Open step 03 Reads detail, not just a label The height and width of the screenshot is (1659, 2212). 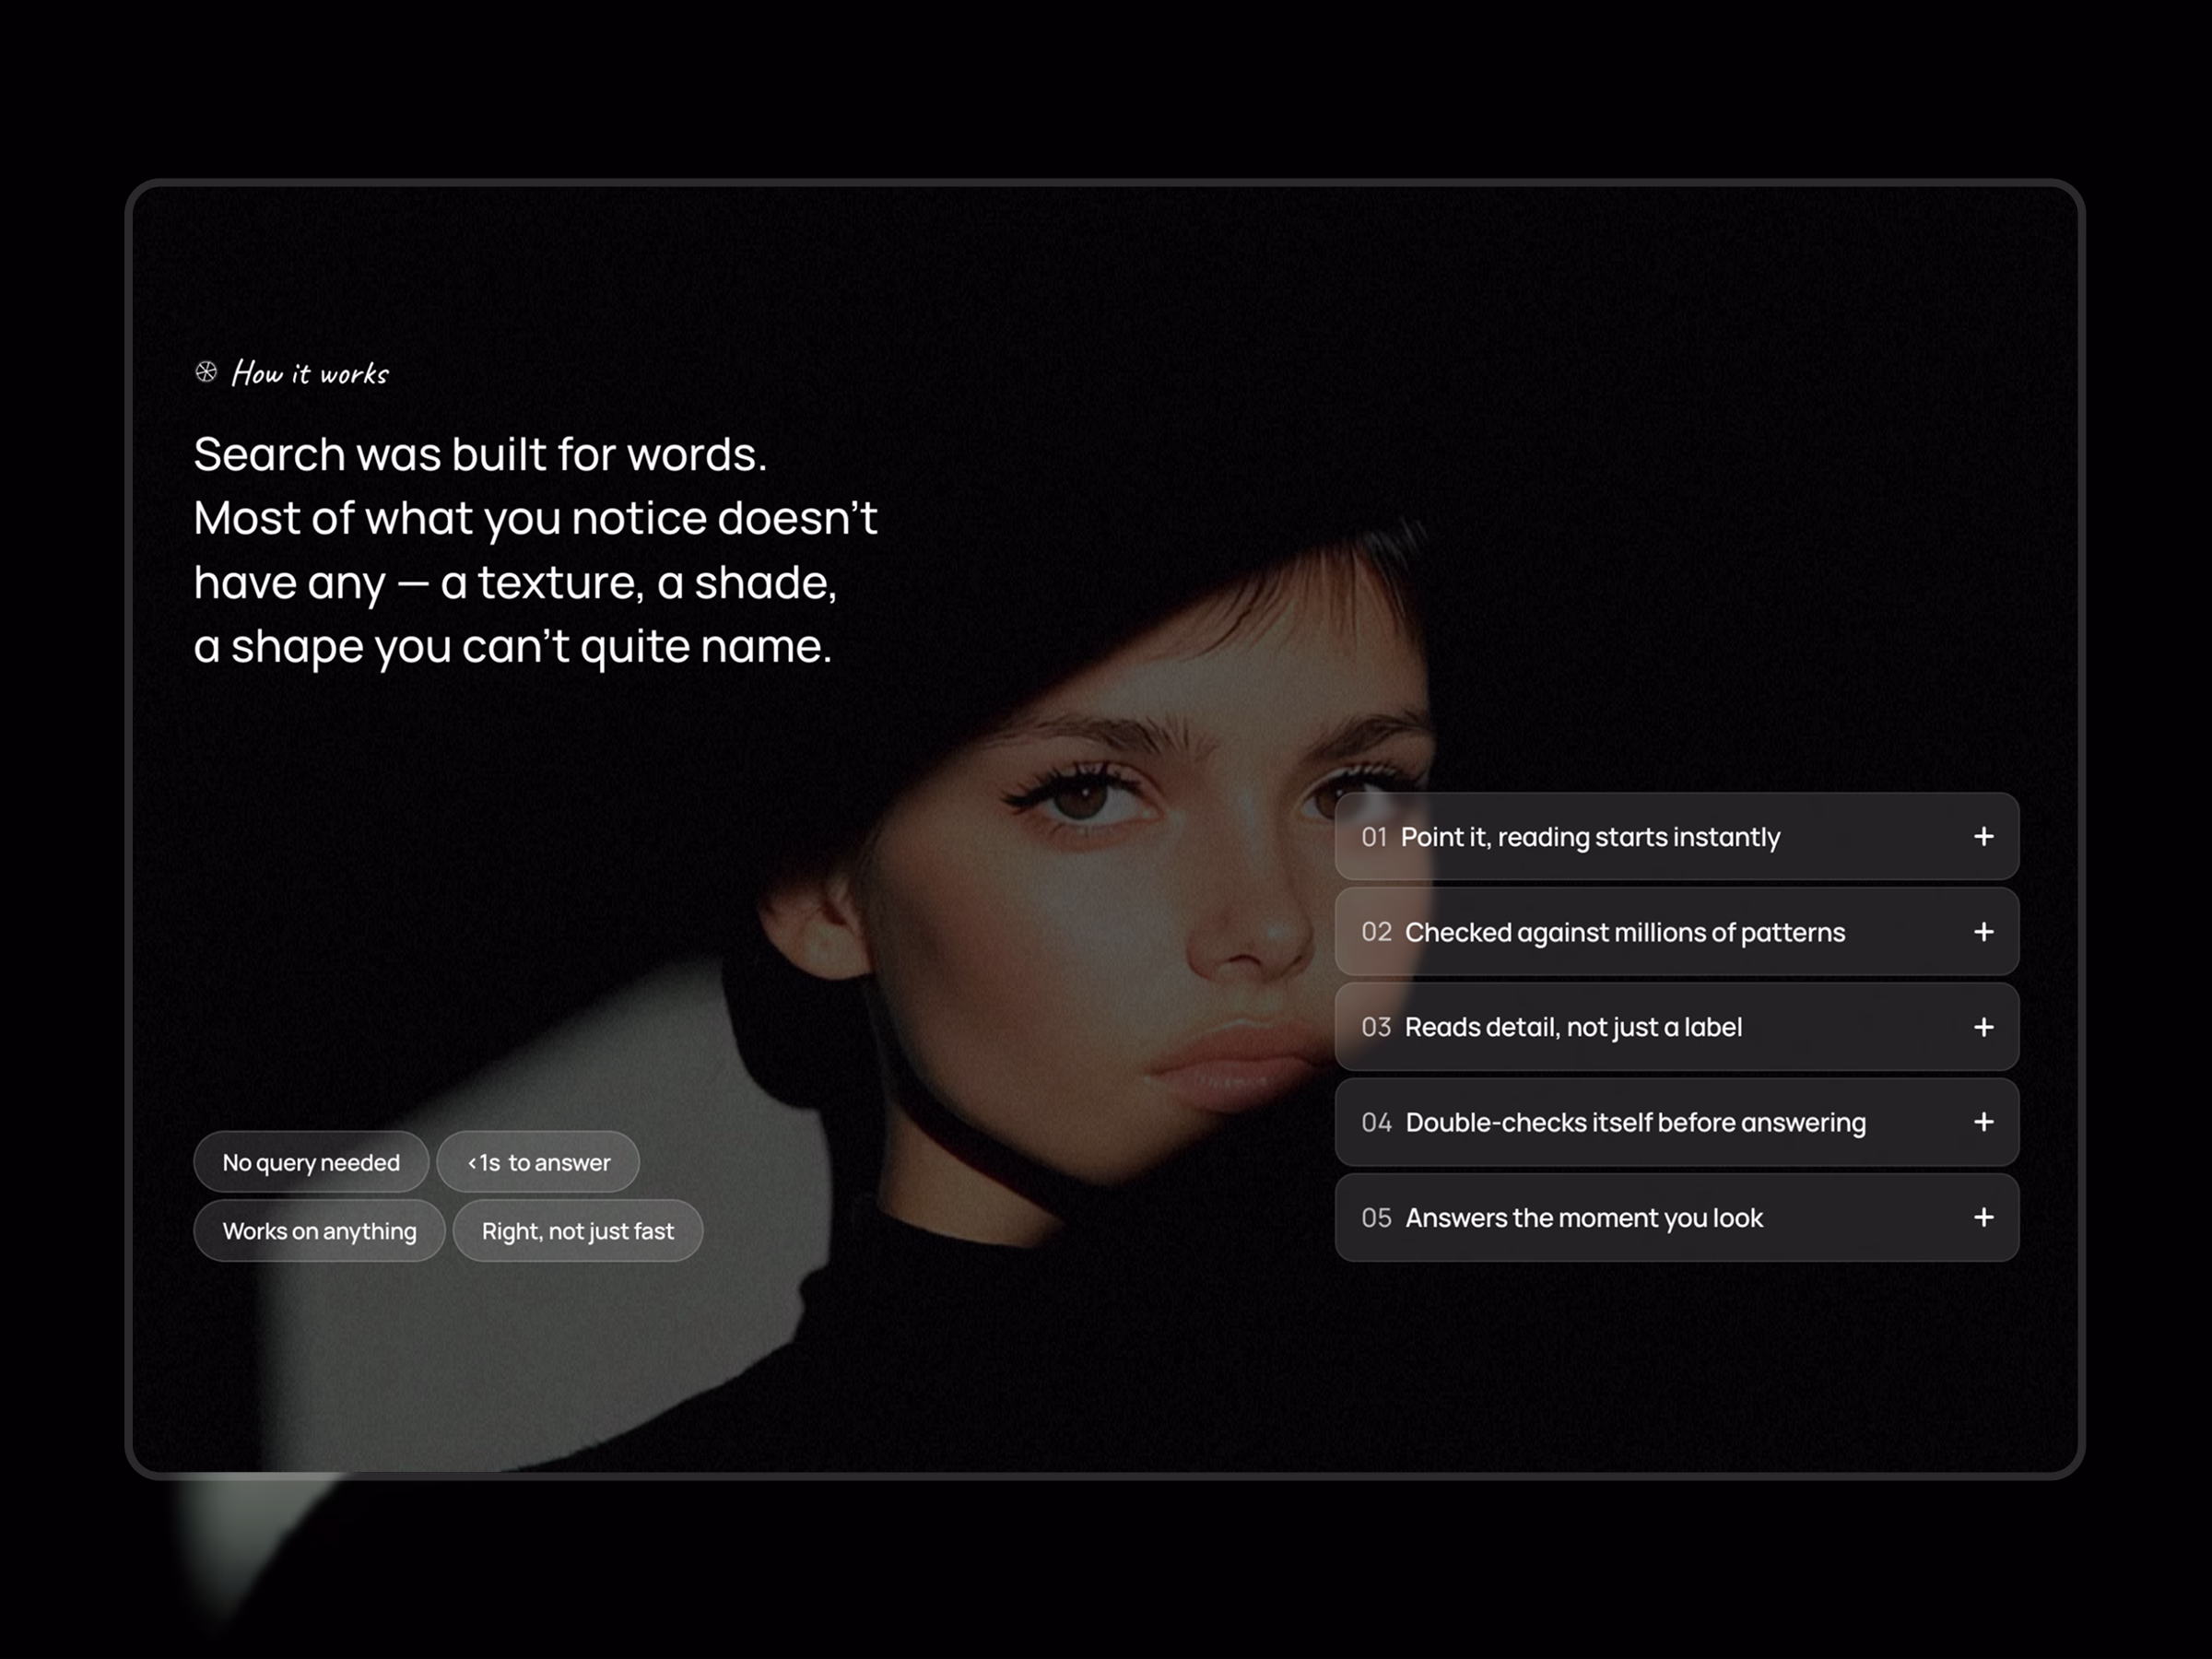[x=1677, y=1027]
